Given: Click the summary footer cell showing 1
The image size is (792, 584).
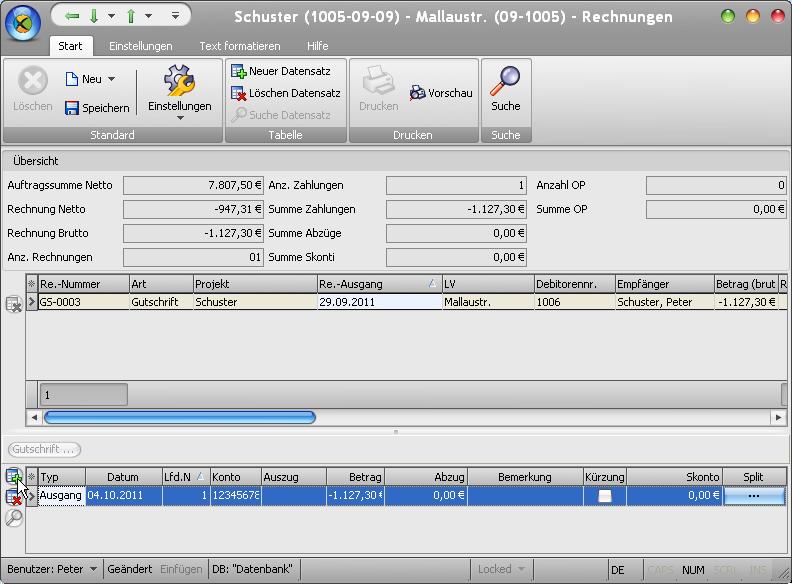Looking at the screenshot, I should coord(83,395).
